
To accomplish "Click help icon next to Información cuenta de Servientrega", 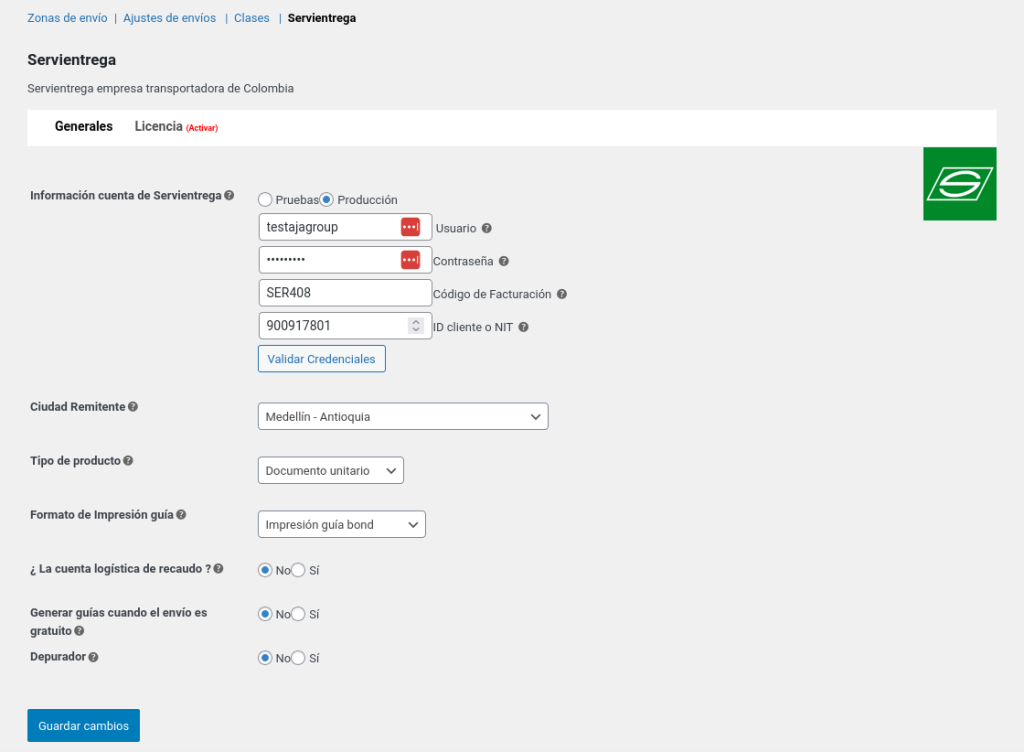I will coord(229,195).
